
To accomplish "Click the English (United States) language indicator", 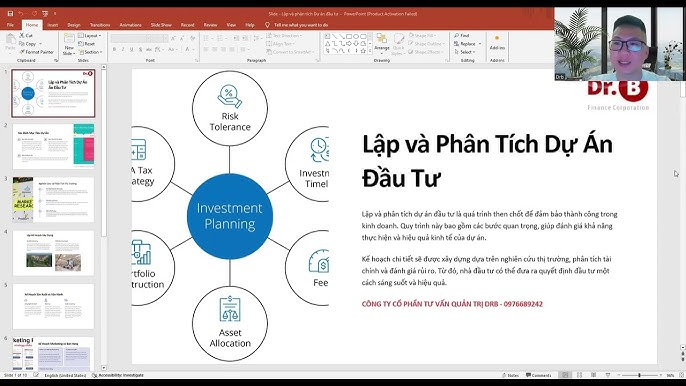I will 65,375.
